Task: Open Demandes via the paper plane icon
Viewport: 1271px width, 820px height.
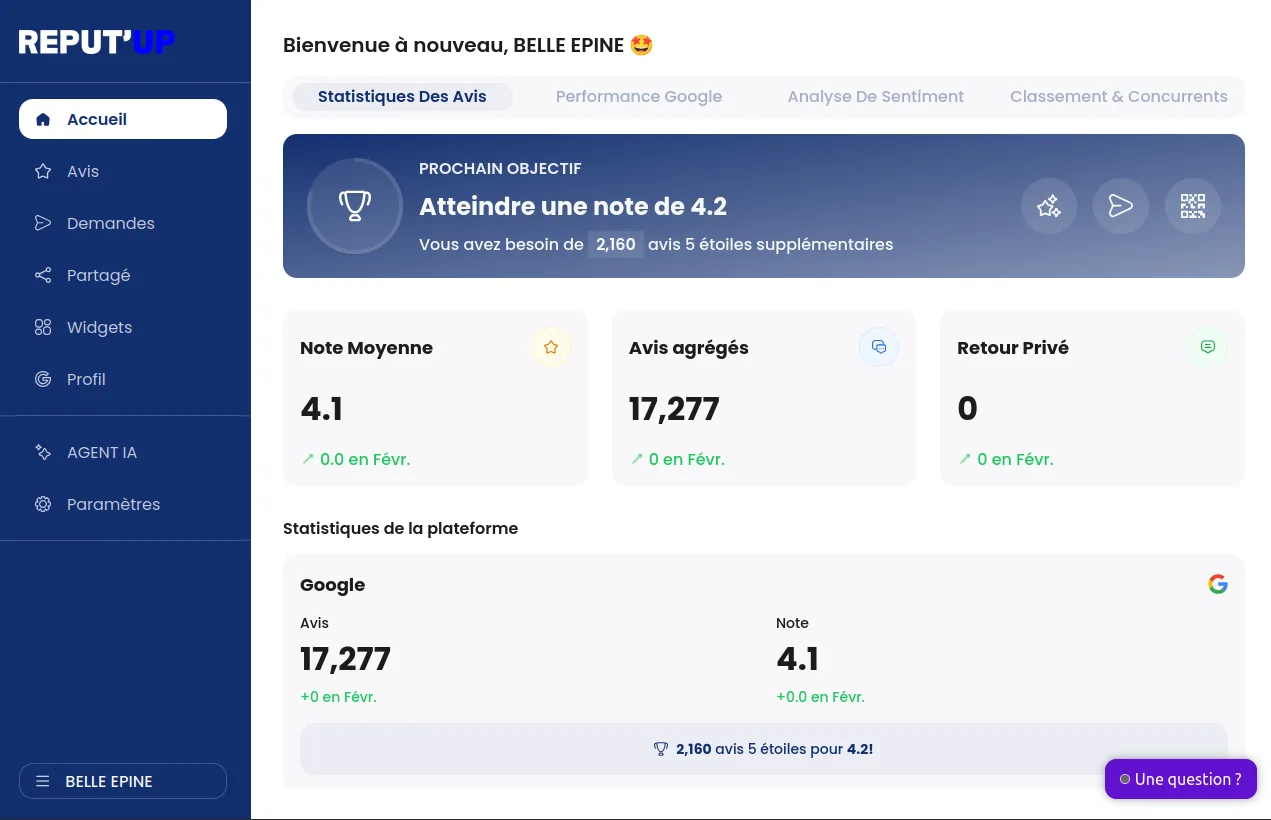Action: coord(111,223)
